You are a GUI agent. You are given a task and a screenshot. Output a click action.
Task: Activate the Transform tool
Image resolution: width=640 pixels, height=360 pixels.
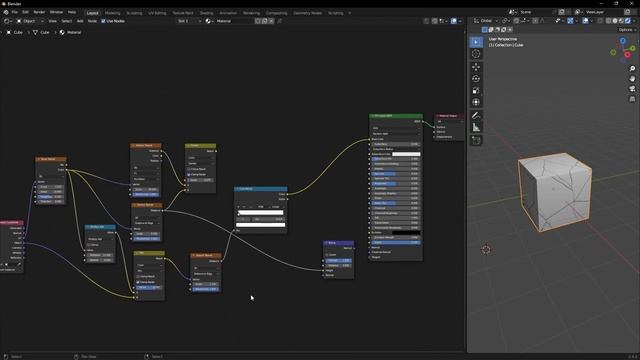pyautogui.click(x=476, y=102)
